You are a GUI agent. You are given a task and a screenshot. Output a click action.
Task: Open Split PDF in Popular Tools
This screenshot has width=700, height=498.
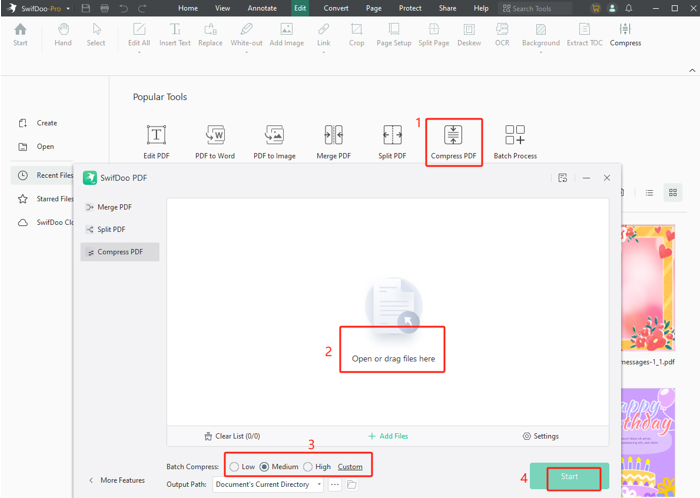click(392, 142)
